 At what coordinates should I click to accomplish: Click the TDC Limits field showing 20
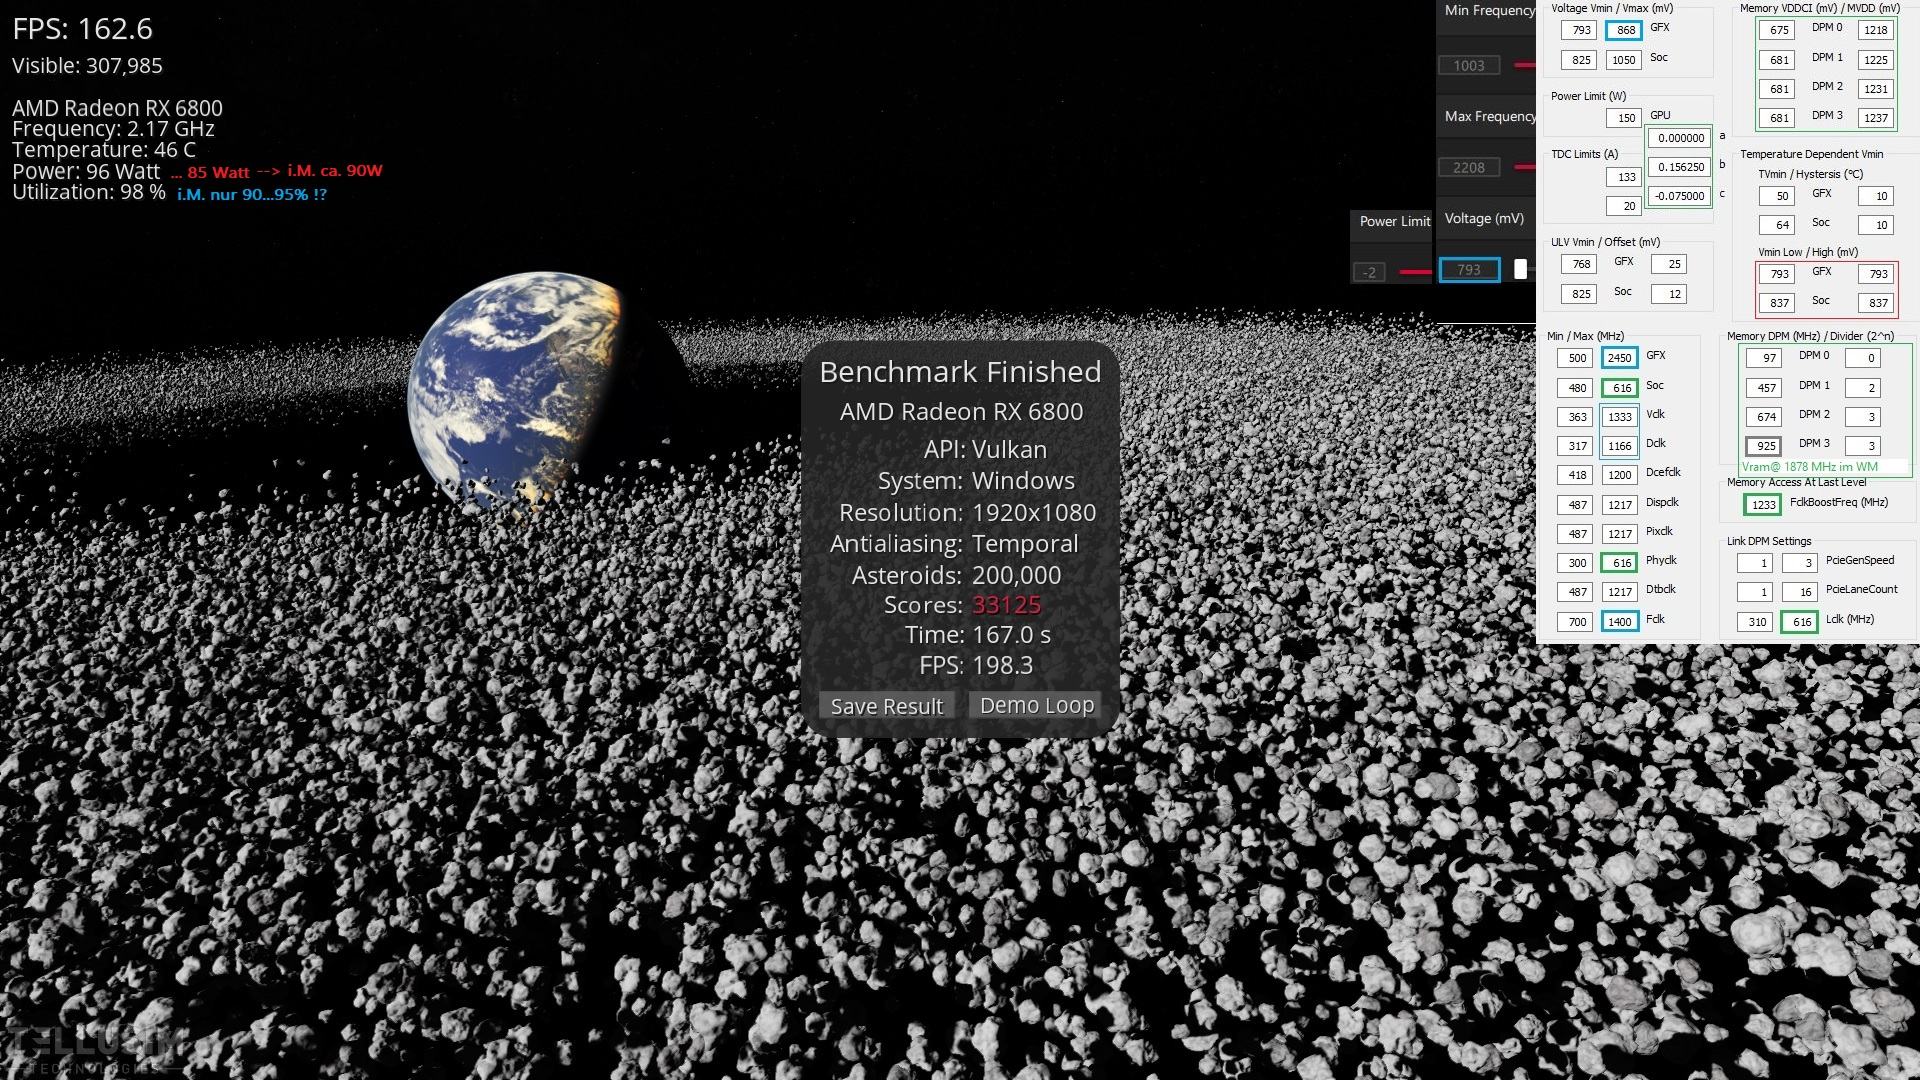tap(1623, 206)
